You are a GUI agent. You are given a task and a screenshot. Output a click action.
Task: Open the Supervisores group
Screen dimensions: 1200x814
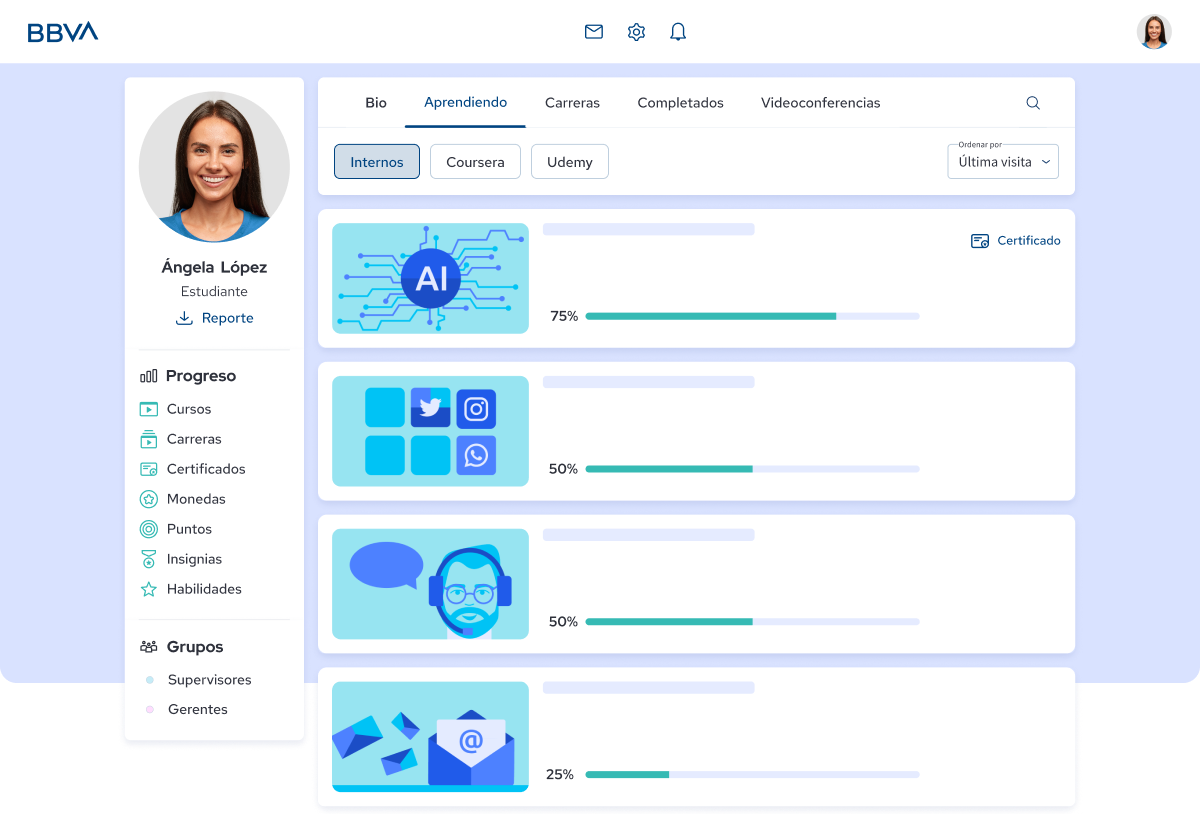pyautogui.click(x=210, y=680)
